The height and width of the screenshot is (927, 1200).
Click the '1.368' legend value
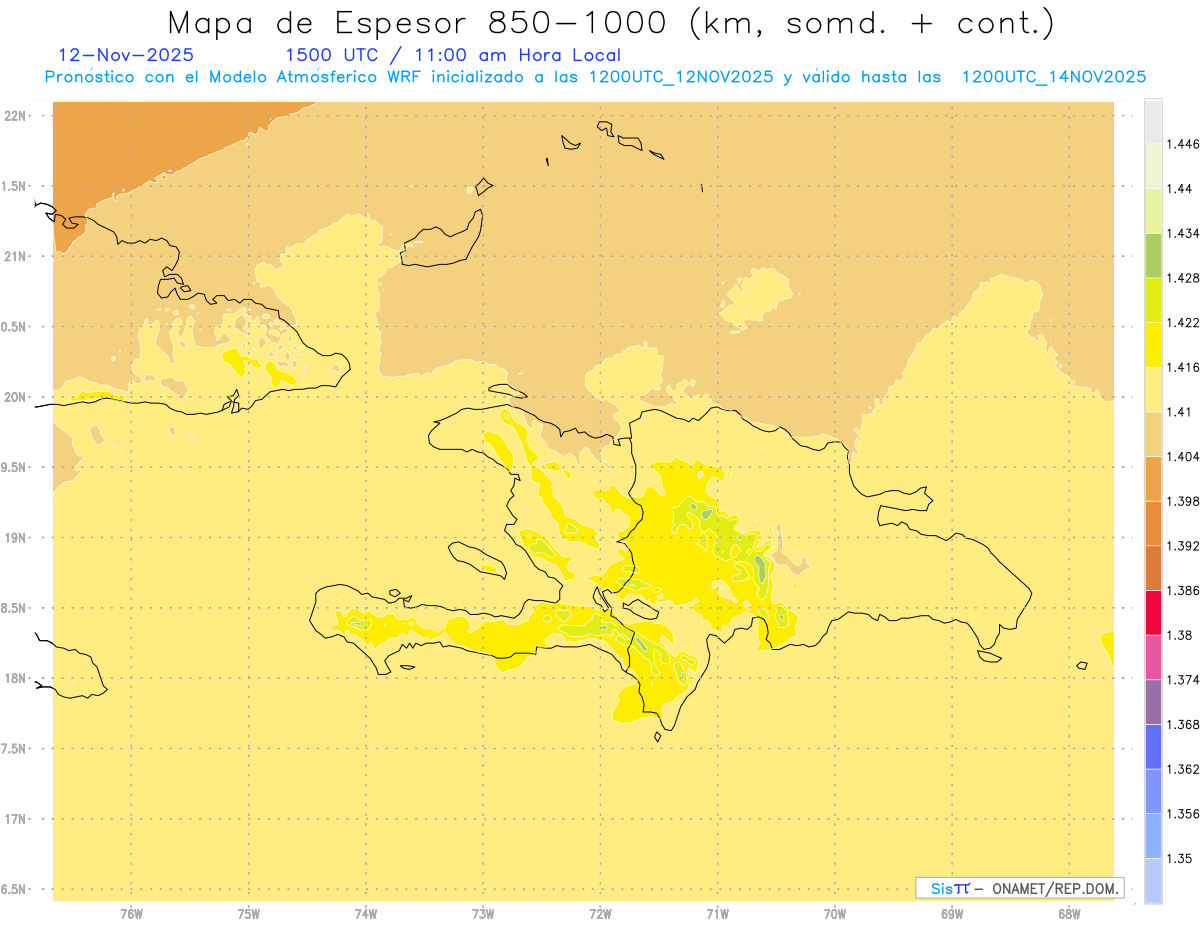click(1183, 724)
